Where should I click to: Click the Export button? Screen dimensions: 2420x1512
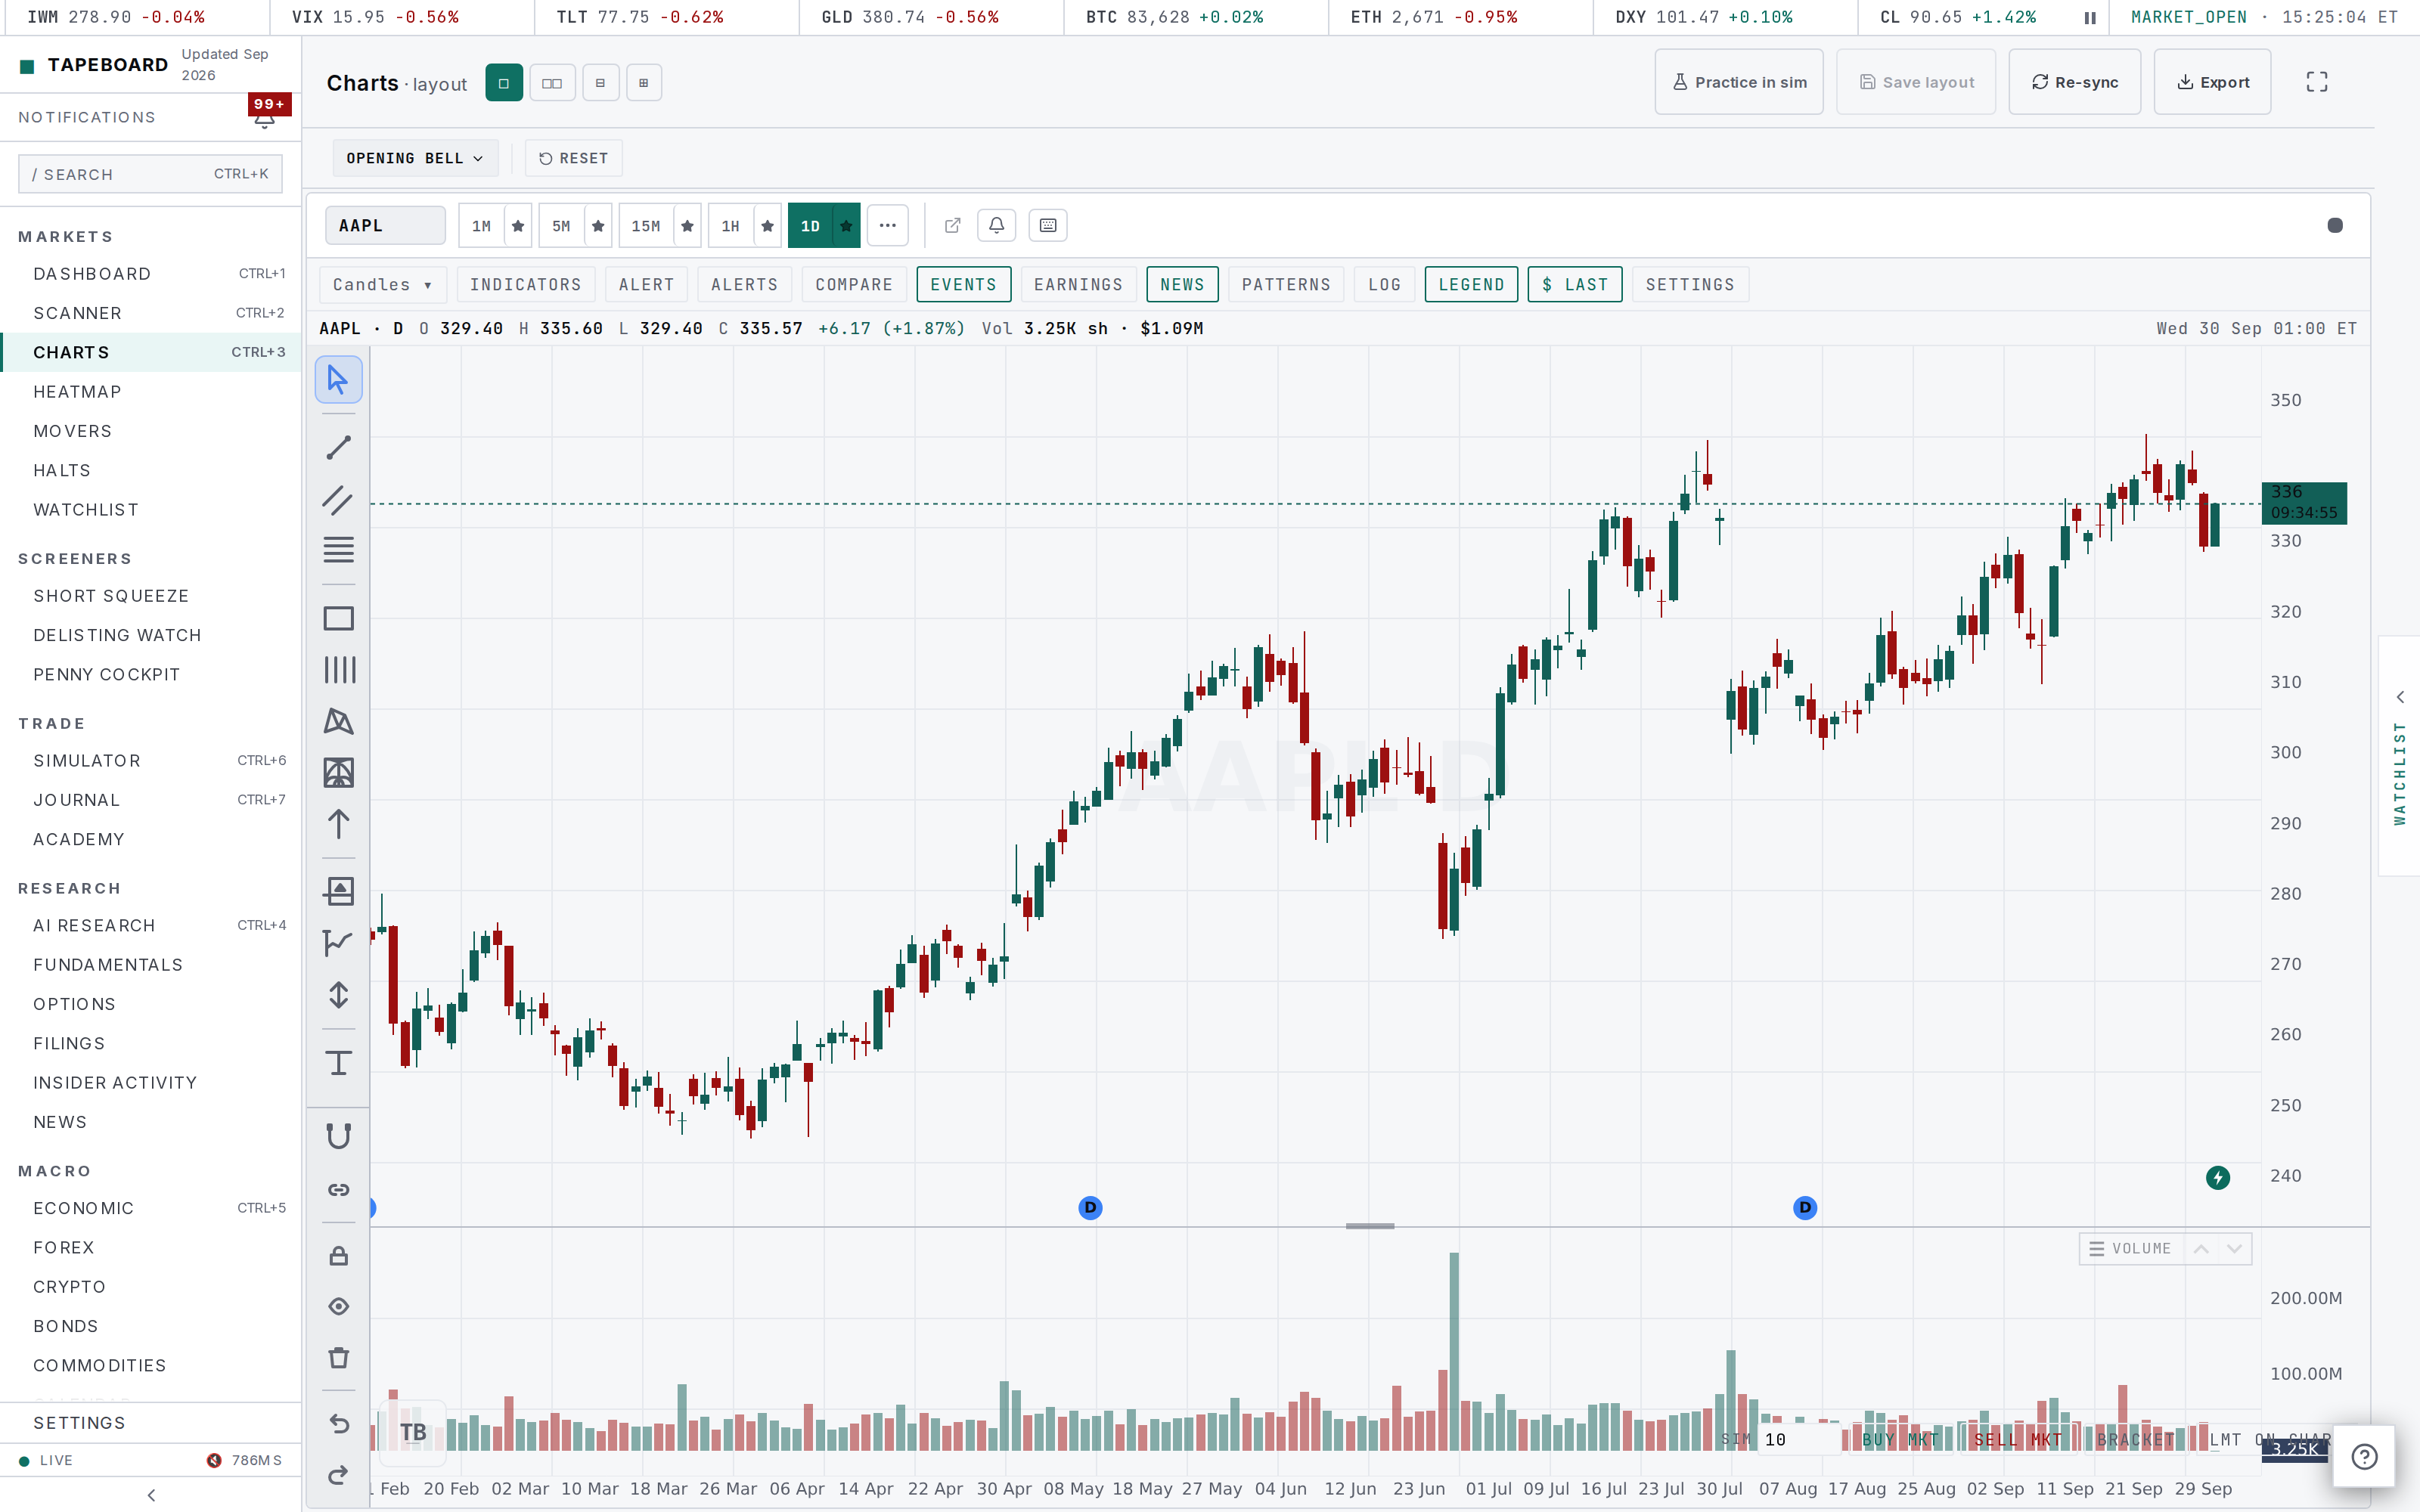tap(2212, 82)
